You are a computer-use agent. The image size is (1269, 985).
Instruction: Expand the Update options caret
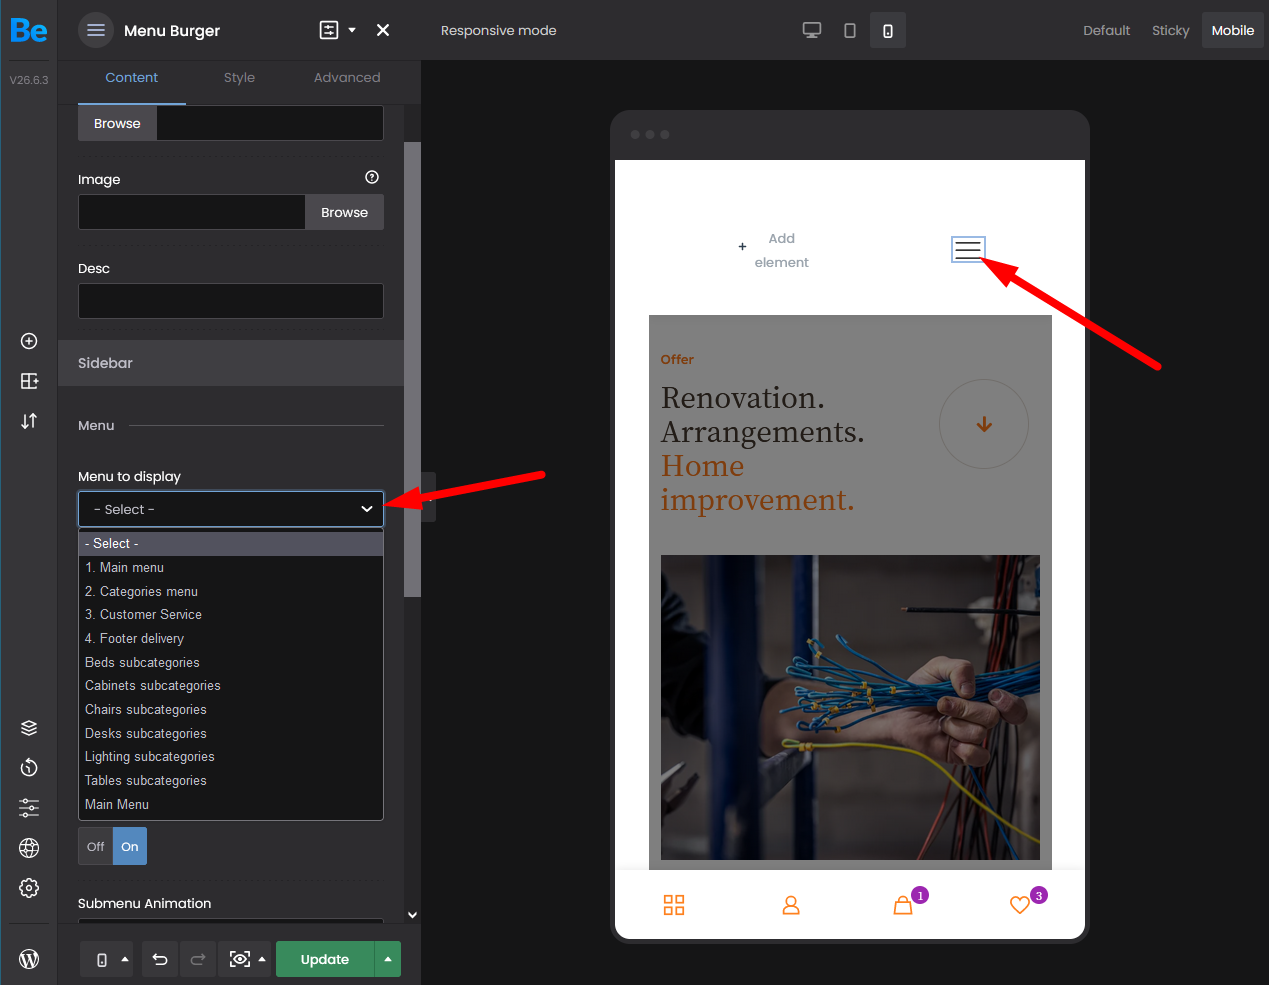point(387,959)
